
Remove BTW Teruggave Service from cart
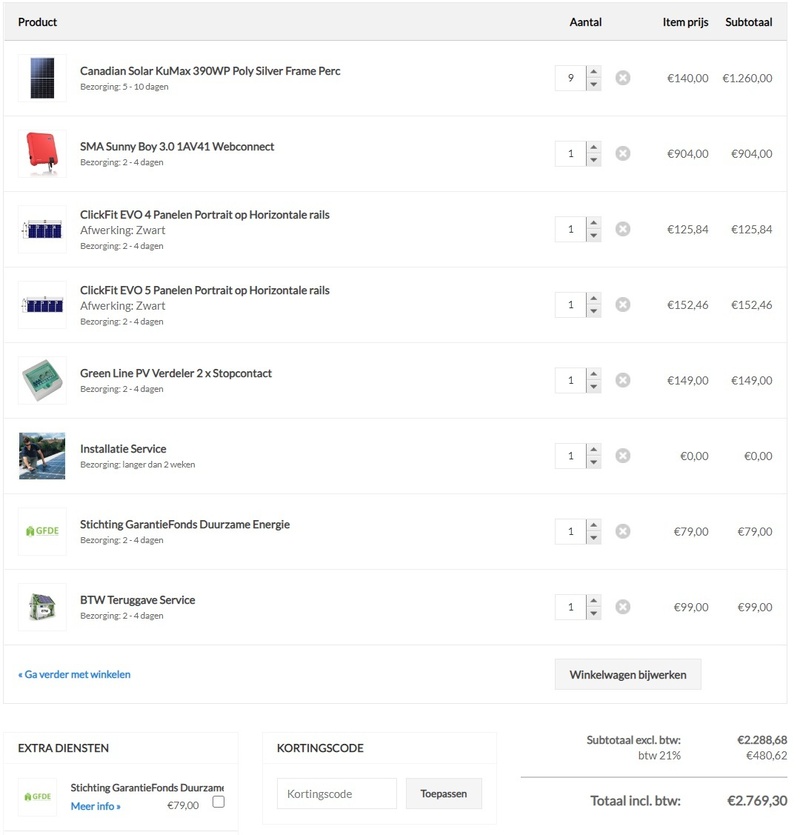pyautogui.click(x=623, y=607)
